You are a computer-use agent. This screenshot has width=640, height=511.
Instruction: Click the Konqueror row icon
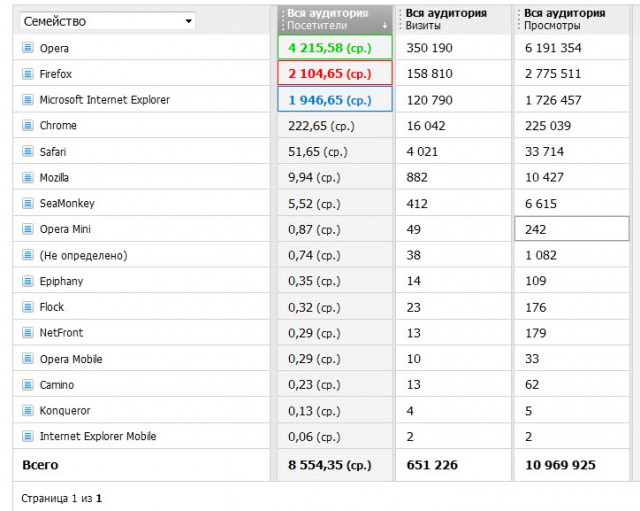(x=27, y=410)
